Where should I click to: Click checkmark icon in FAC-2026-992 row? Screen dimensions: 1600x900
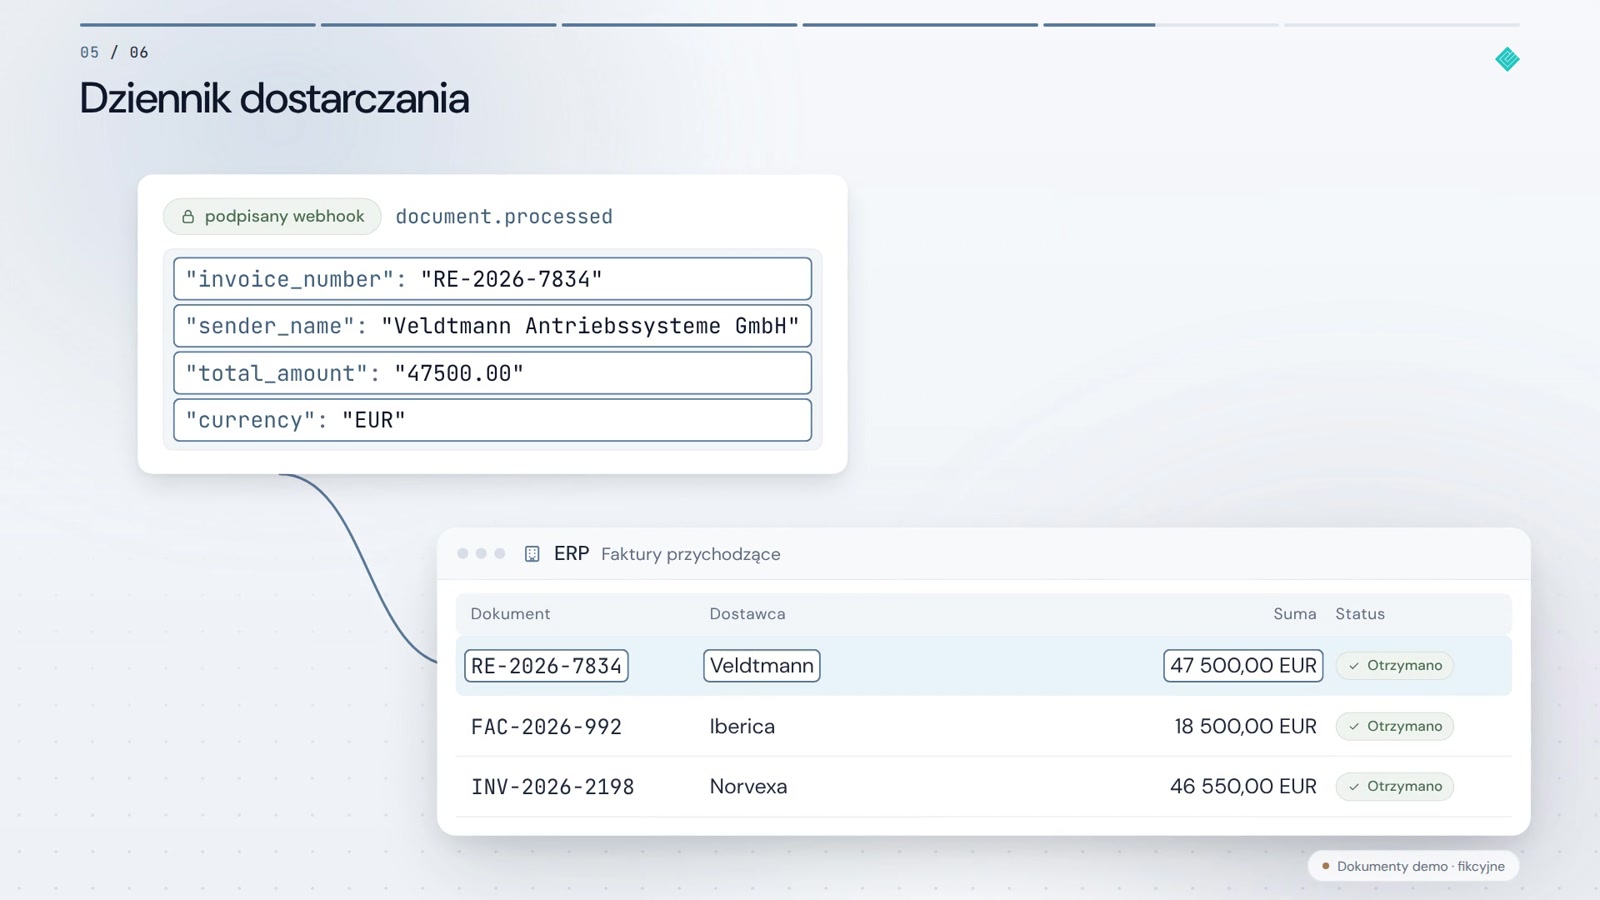[x=1354, y=727]
